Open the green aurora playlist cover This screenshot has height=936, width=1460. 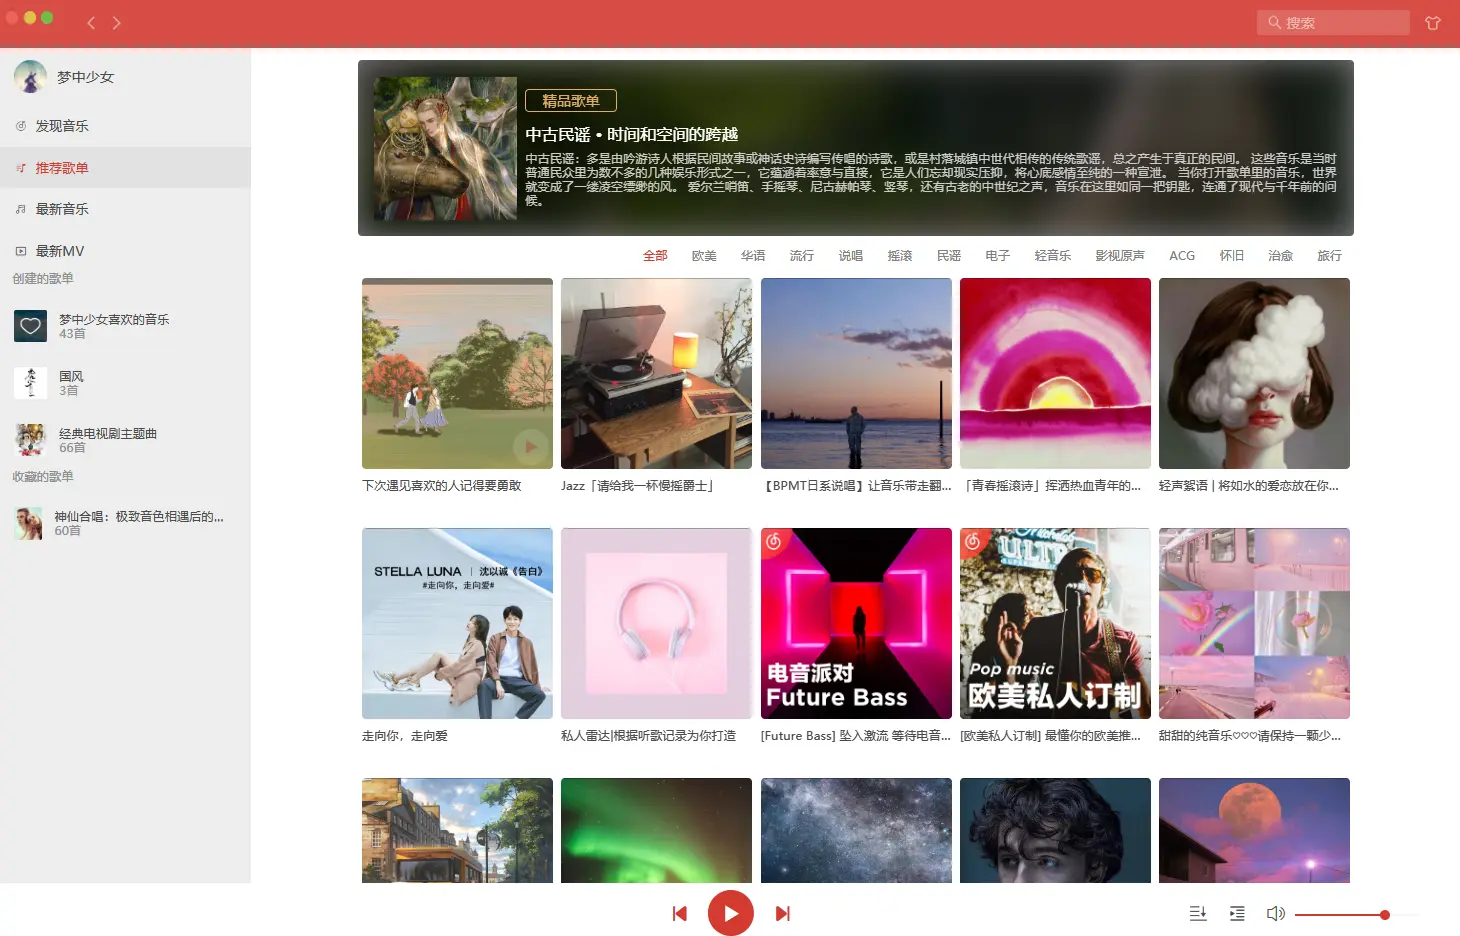coord(656,830)
